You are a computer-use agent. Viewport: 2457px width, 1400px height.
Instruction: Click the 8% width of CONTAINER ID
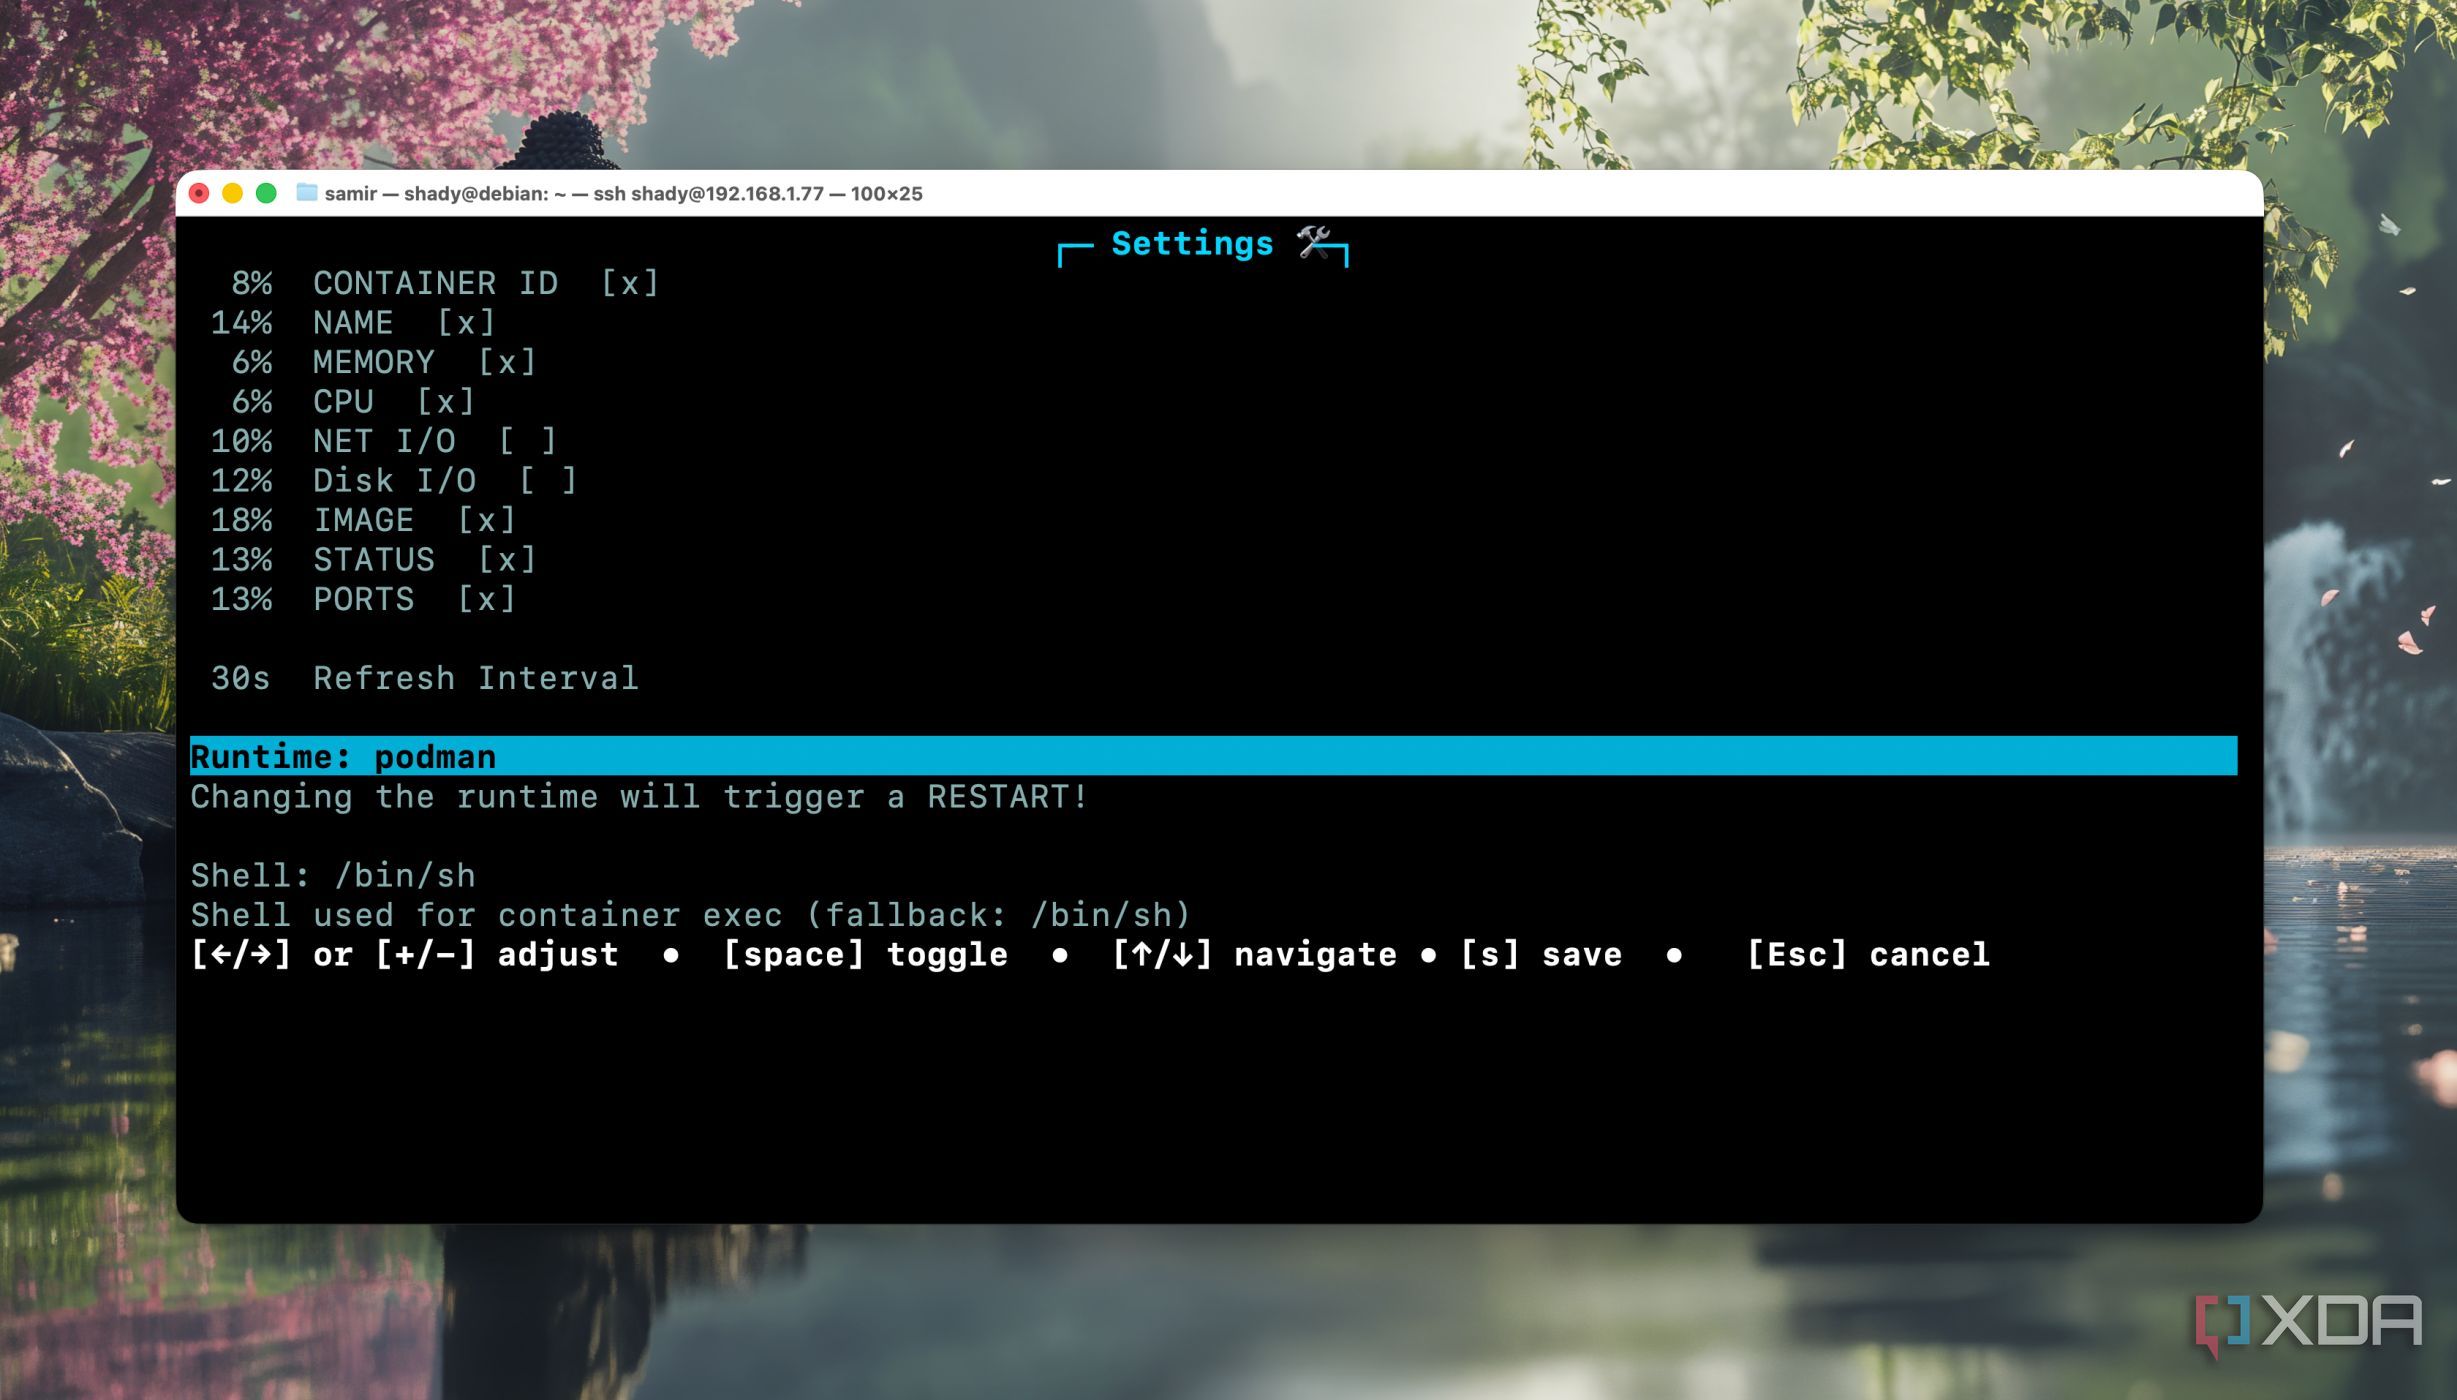251,284
